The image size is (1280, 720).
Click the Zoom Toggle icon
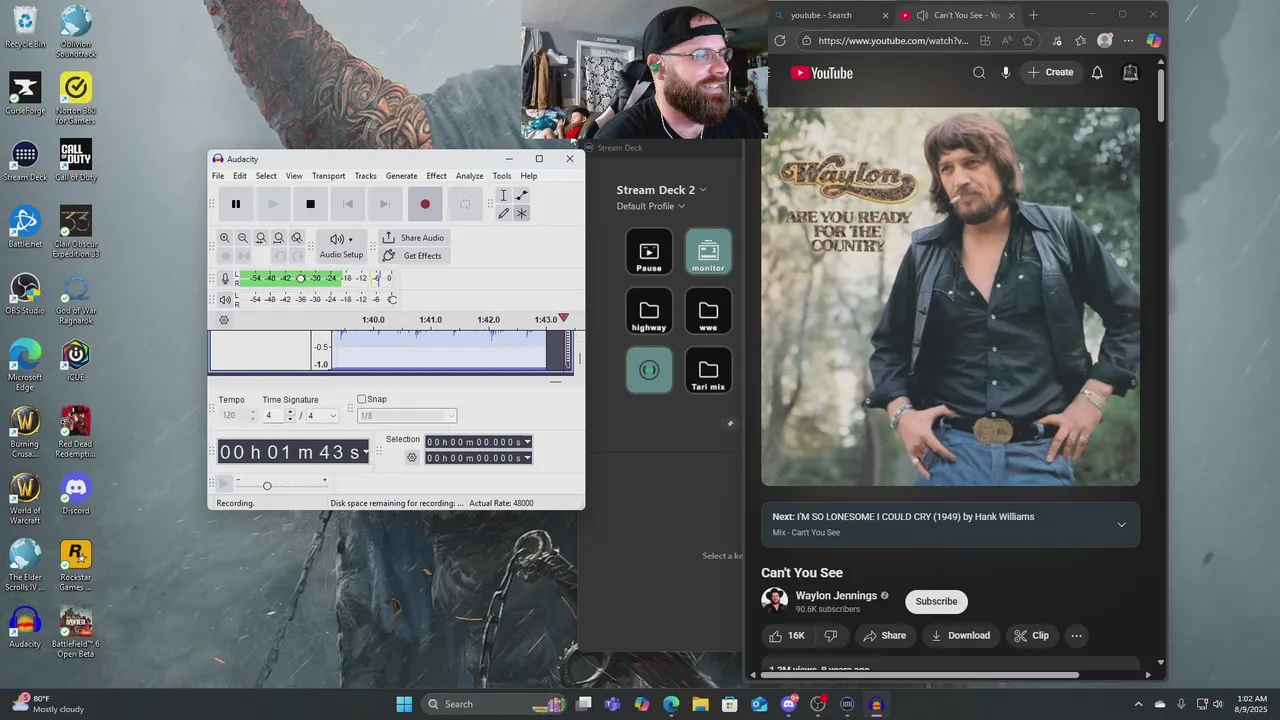[x=297, y=238]
